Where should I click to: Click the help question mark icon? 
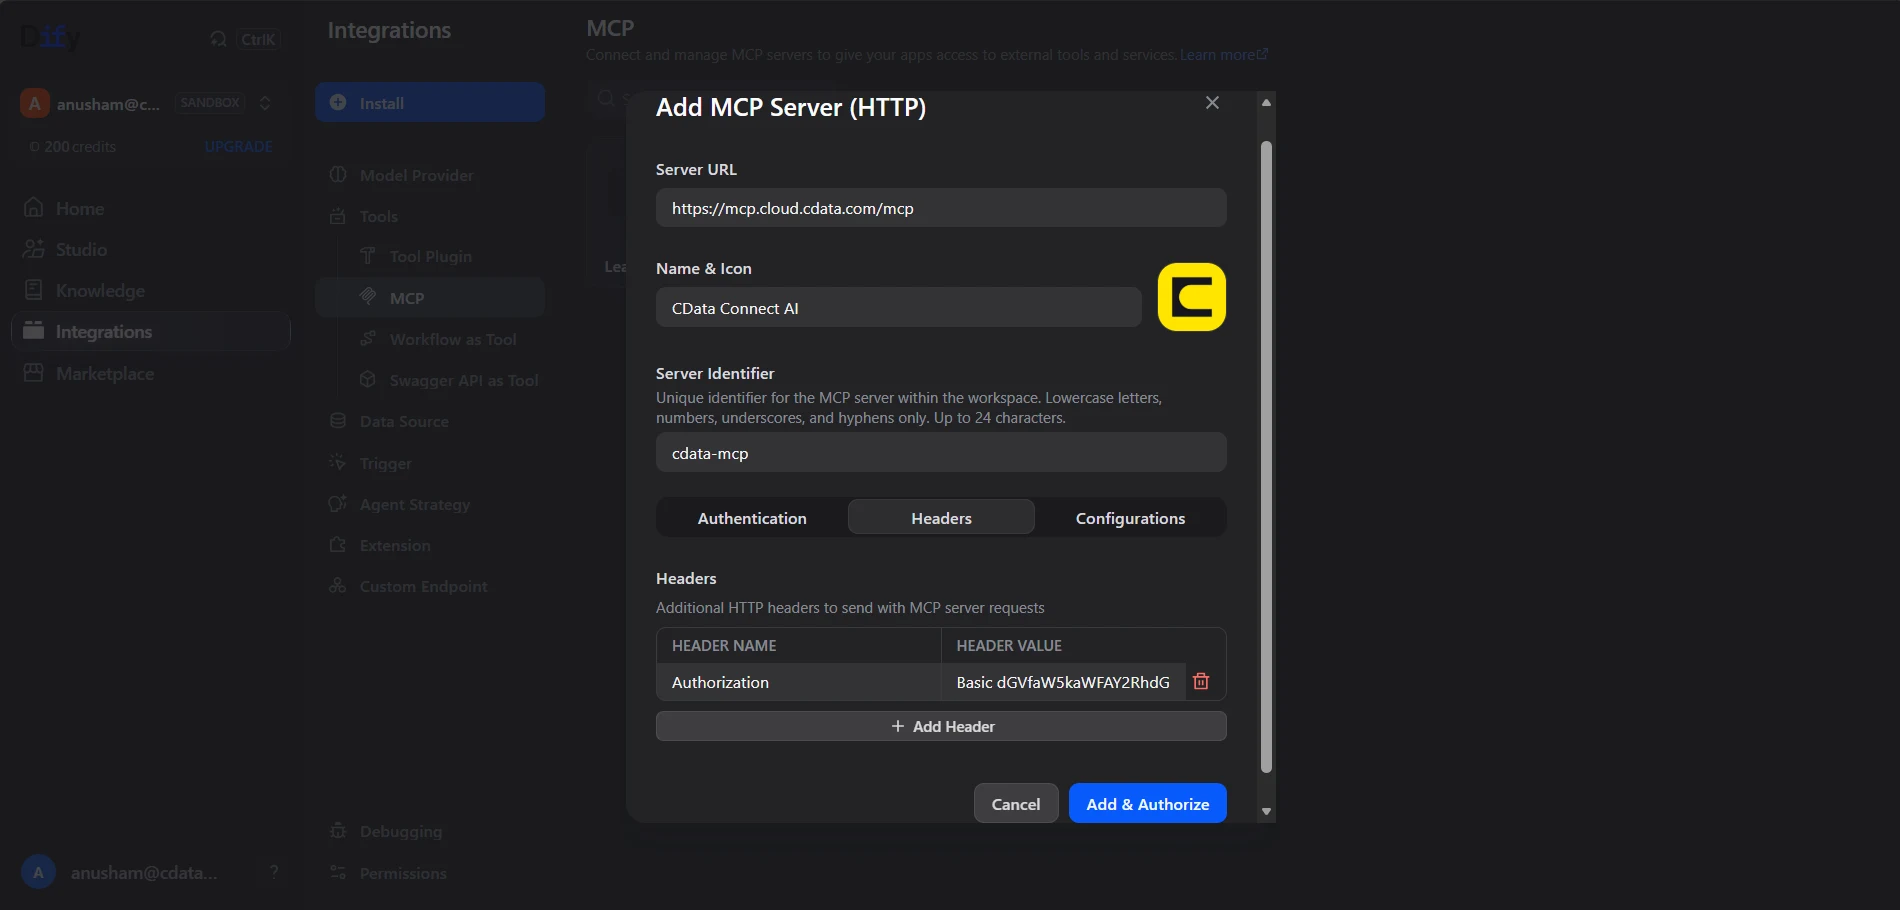point(274,872)
